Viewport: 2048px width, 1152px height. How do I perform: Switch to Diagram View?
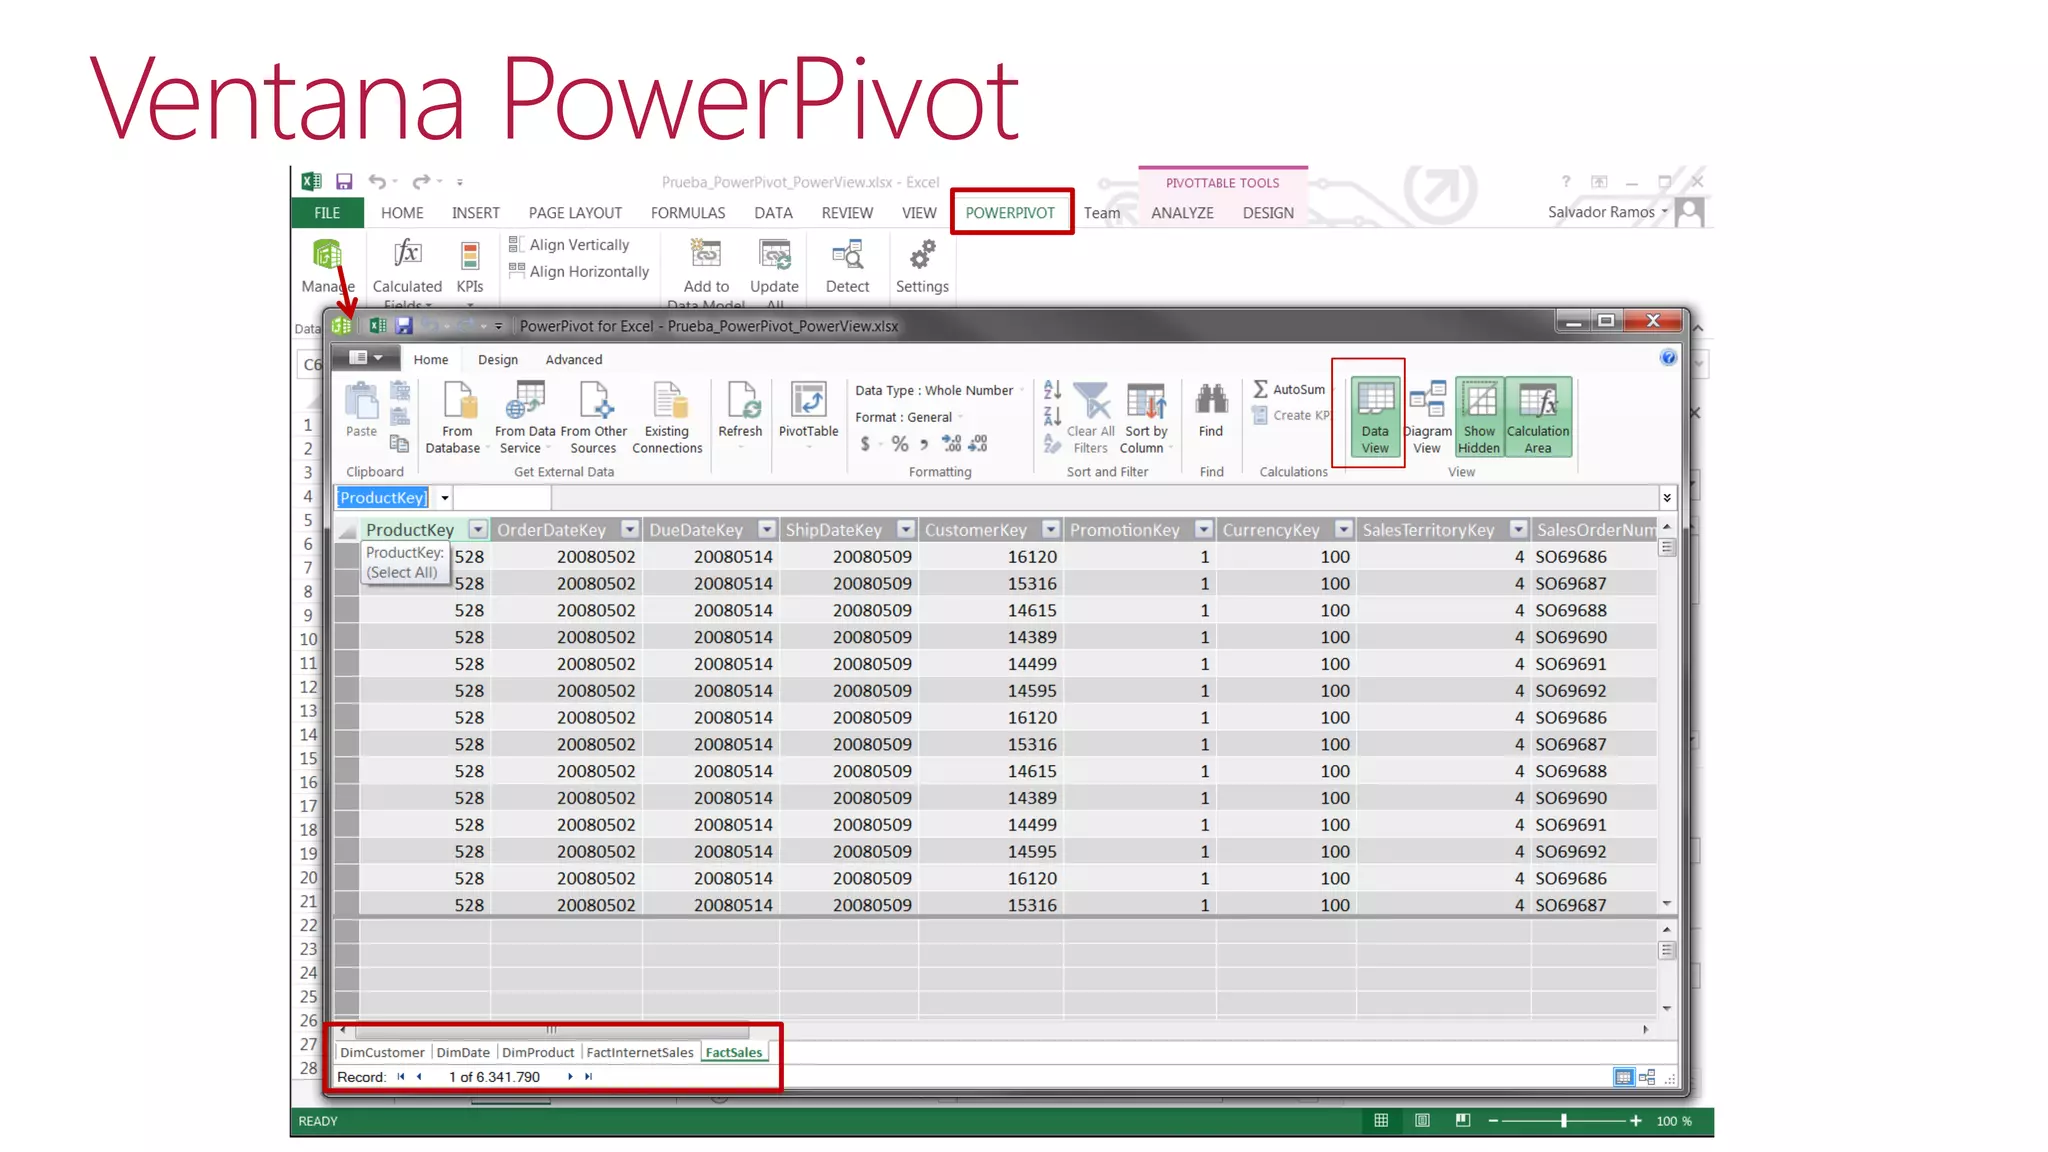point(1427,417)
